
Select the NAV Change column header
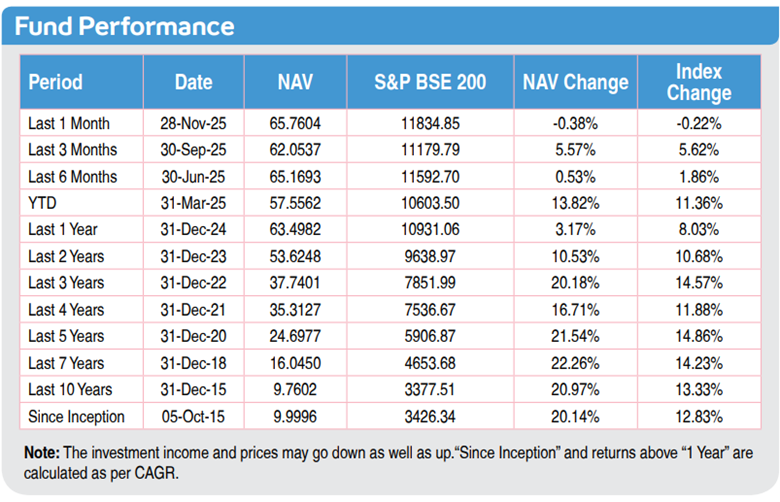tap(575, 82)
